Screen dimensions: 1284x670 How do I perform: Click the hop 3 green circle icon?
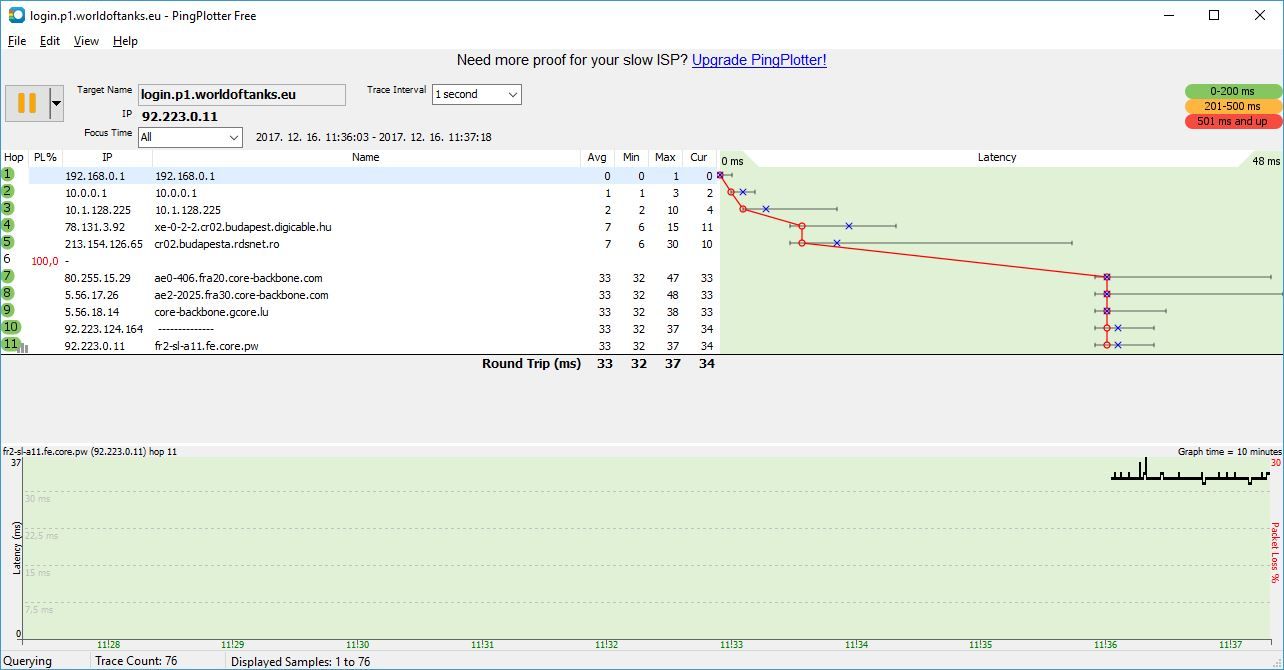coord(8,209)
